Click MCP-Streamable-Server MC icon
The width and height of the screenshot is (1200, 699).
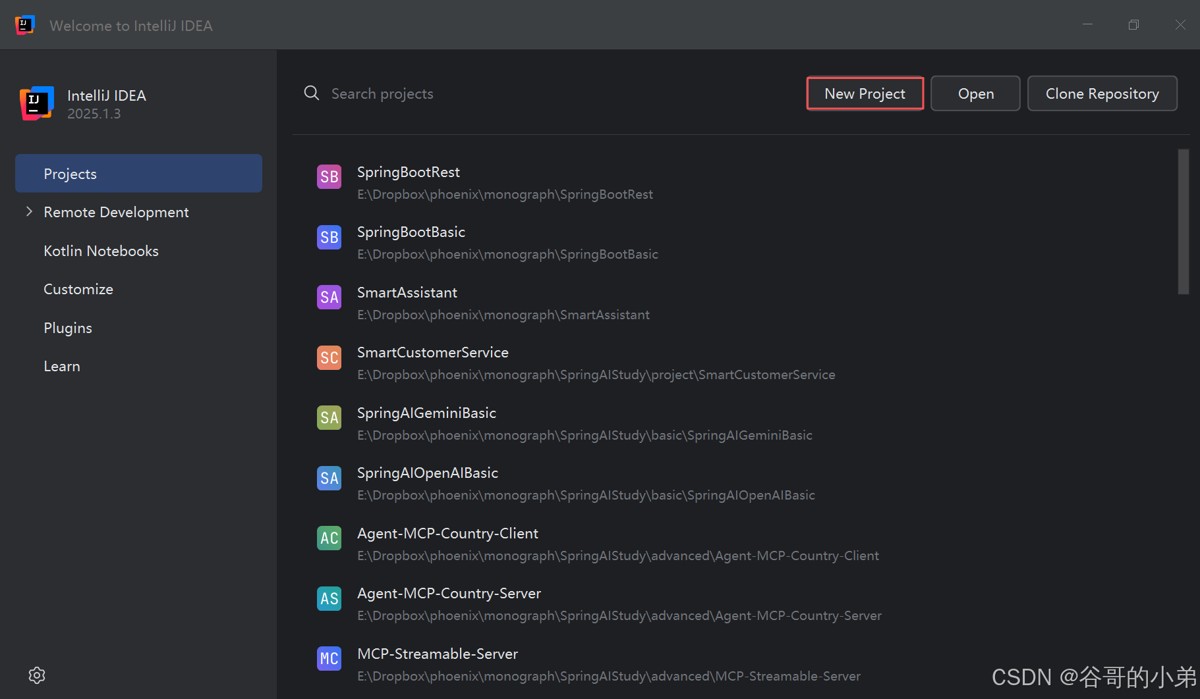pyautogui.click(x=329, y=658)
